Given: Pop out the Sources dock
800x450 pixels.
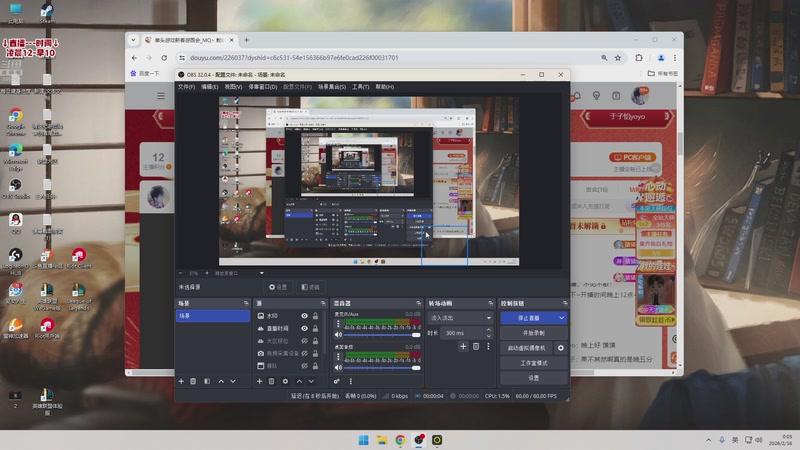Looking at the screenshot, I should pyautogui.click(x=323, y=303).
